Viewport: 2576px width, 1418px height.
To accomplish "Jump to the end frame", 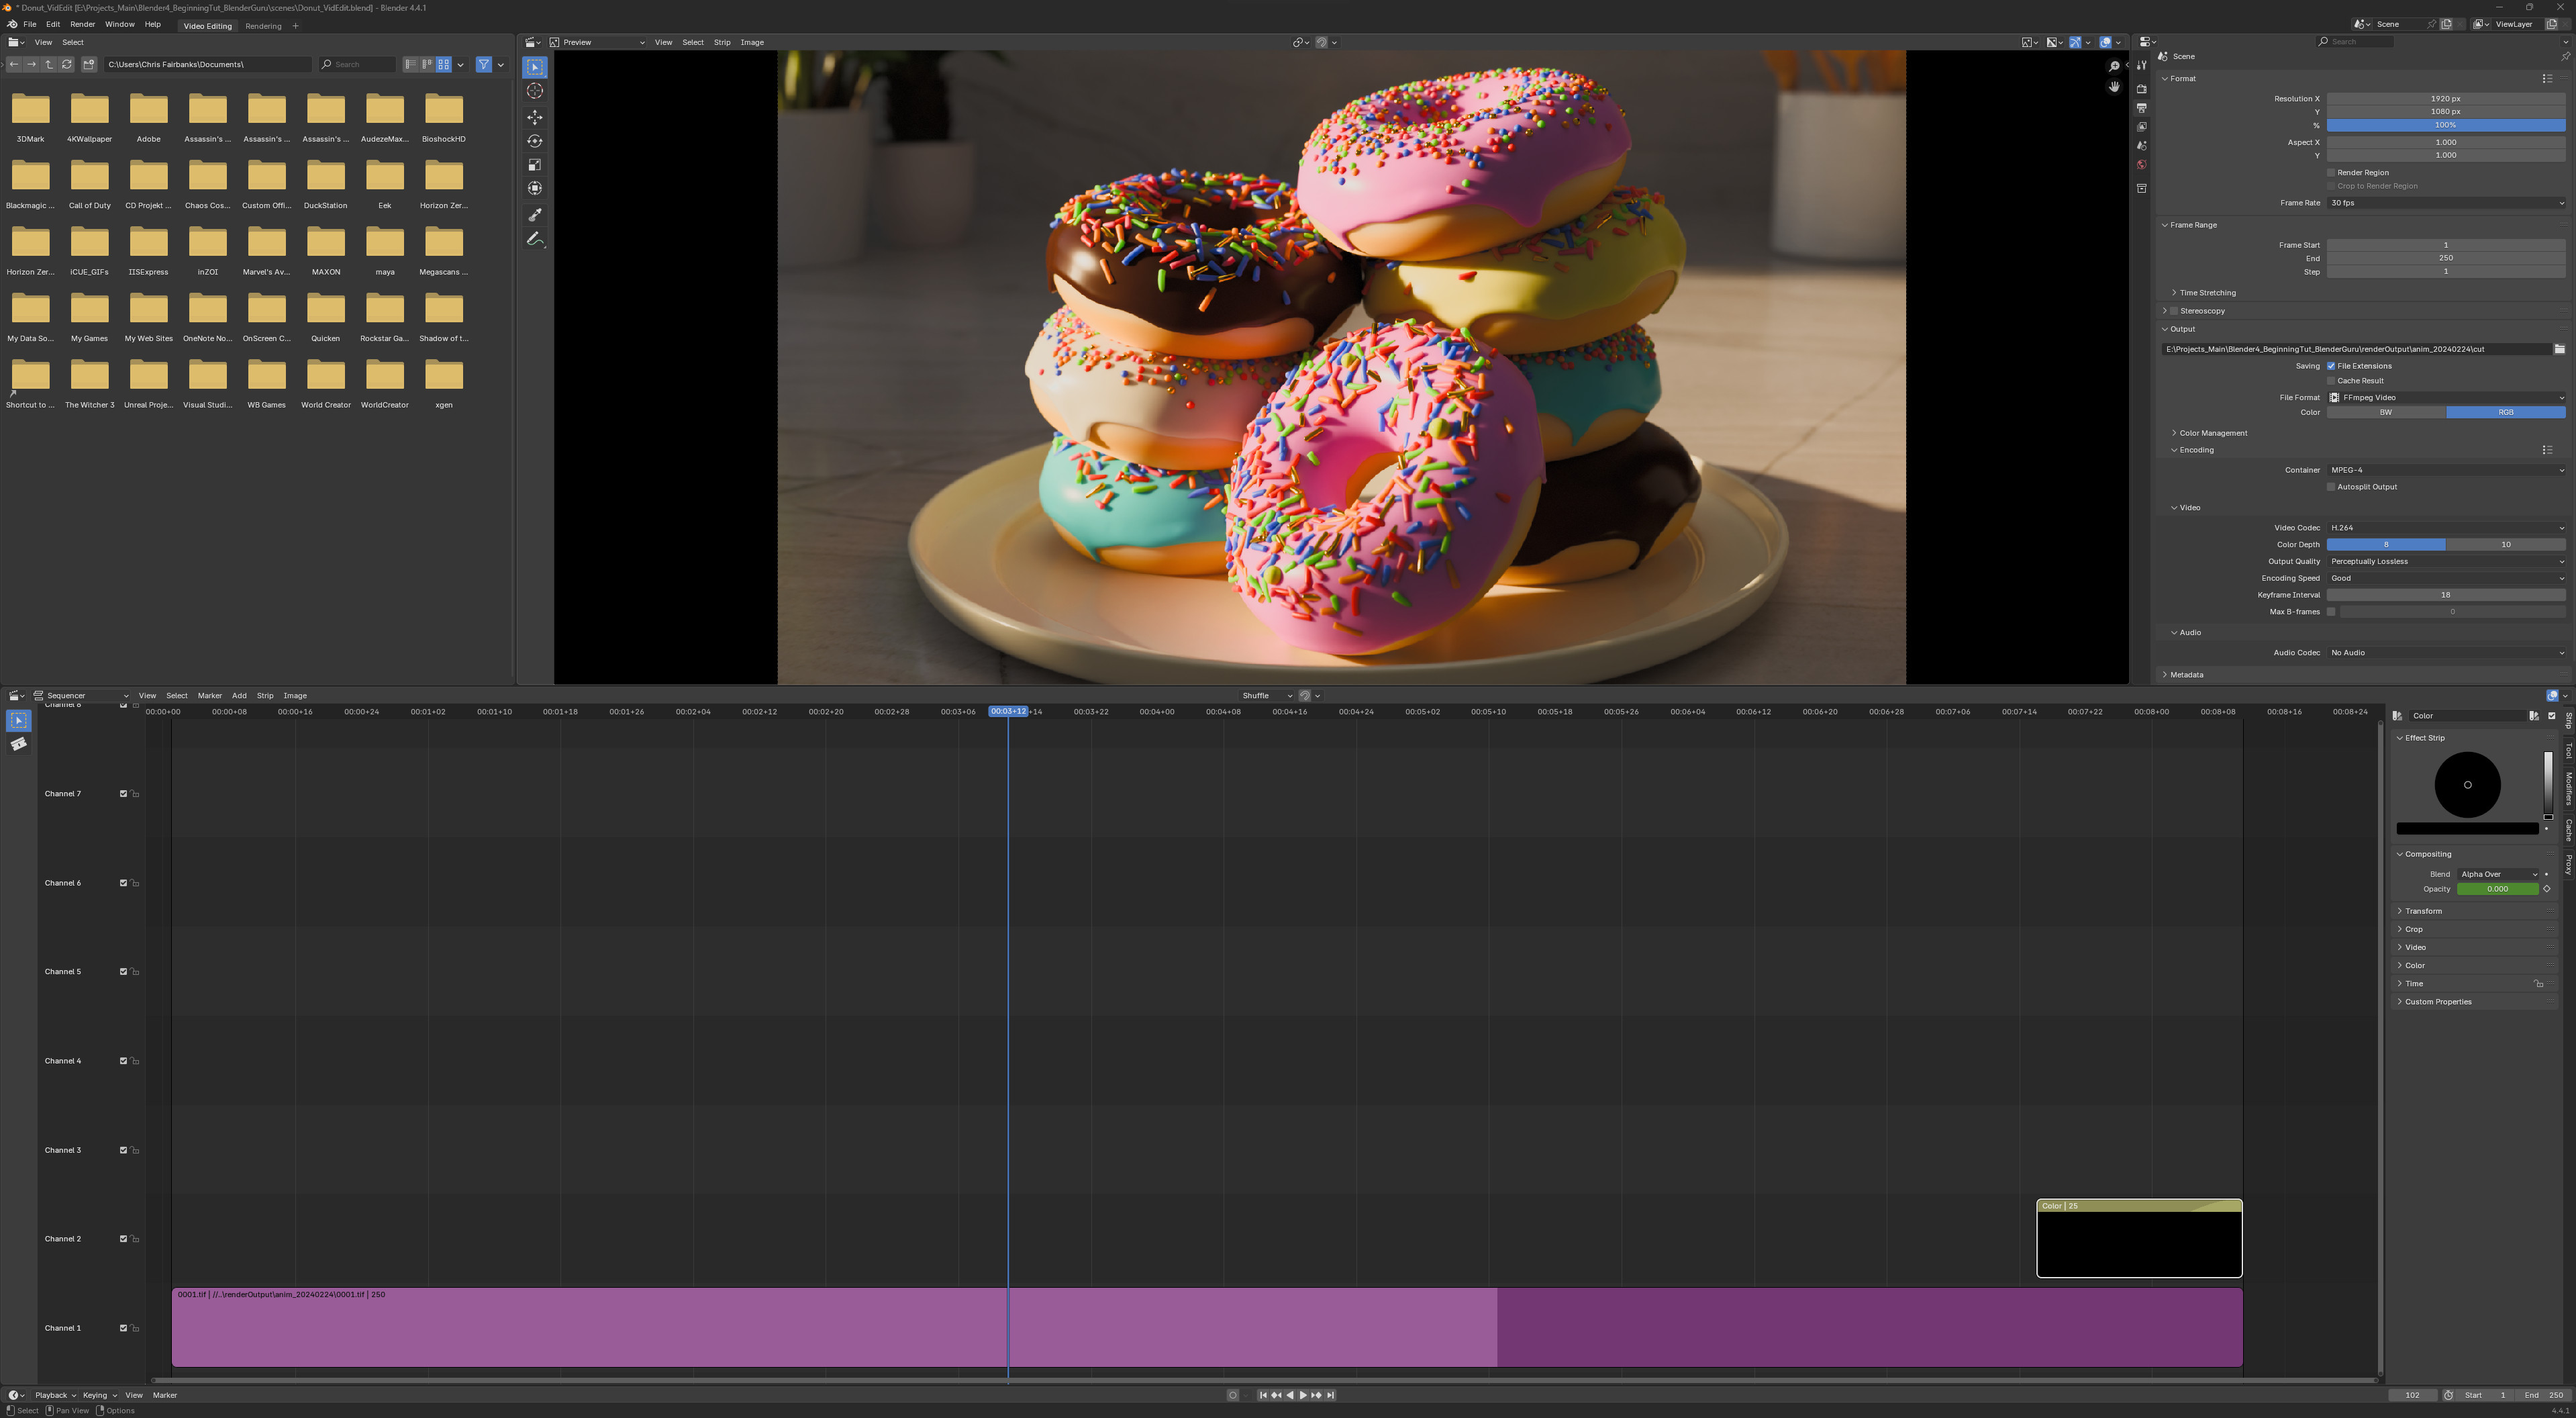I will tap(1330, 1396).
